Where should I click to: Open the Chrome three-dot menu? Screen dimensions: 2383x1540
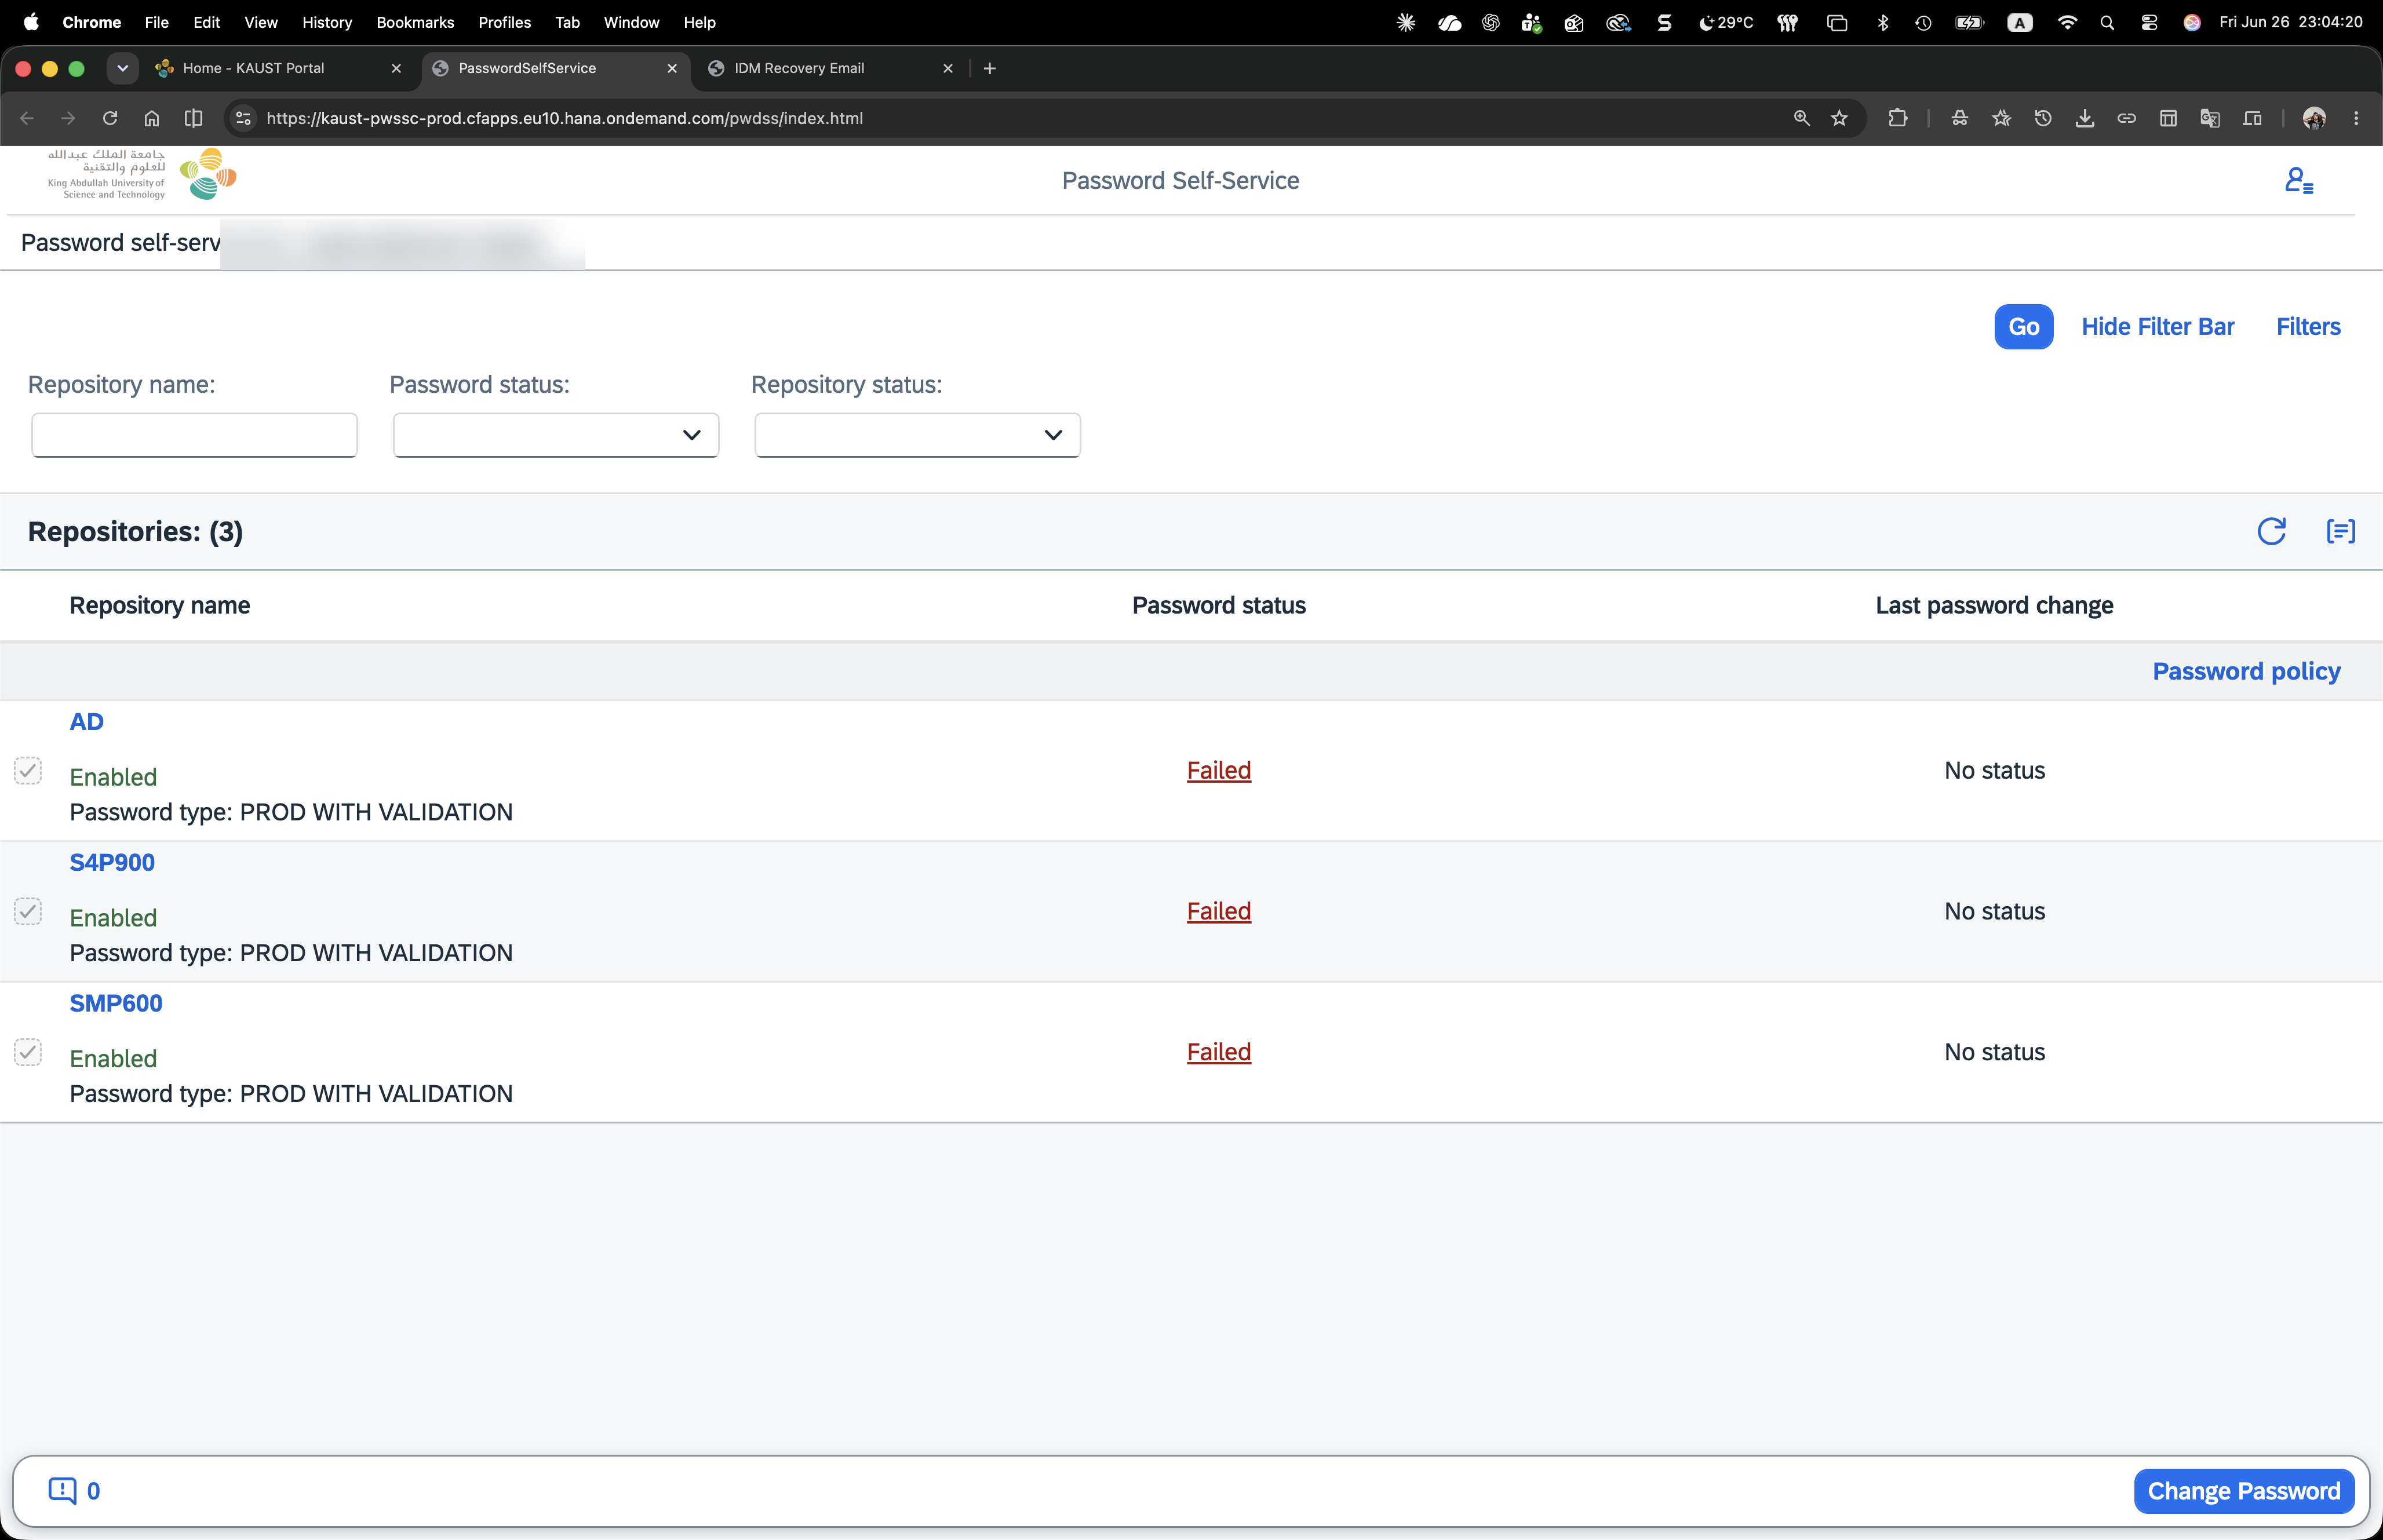(x=2356, y=118)
